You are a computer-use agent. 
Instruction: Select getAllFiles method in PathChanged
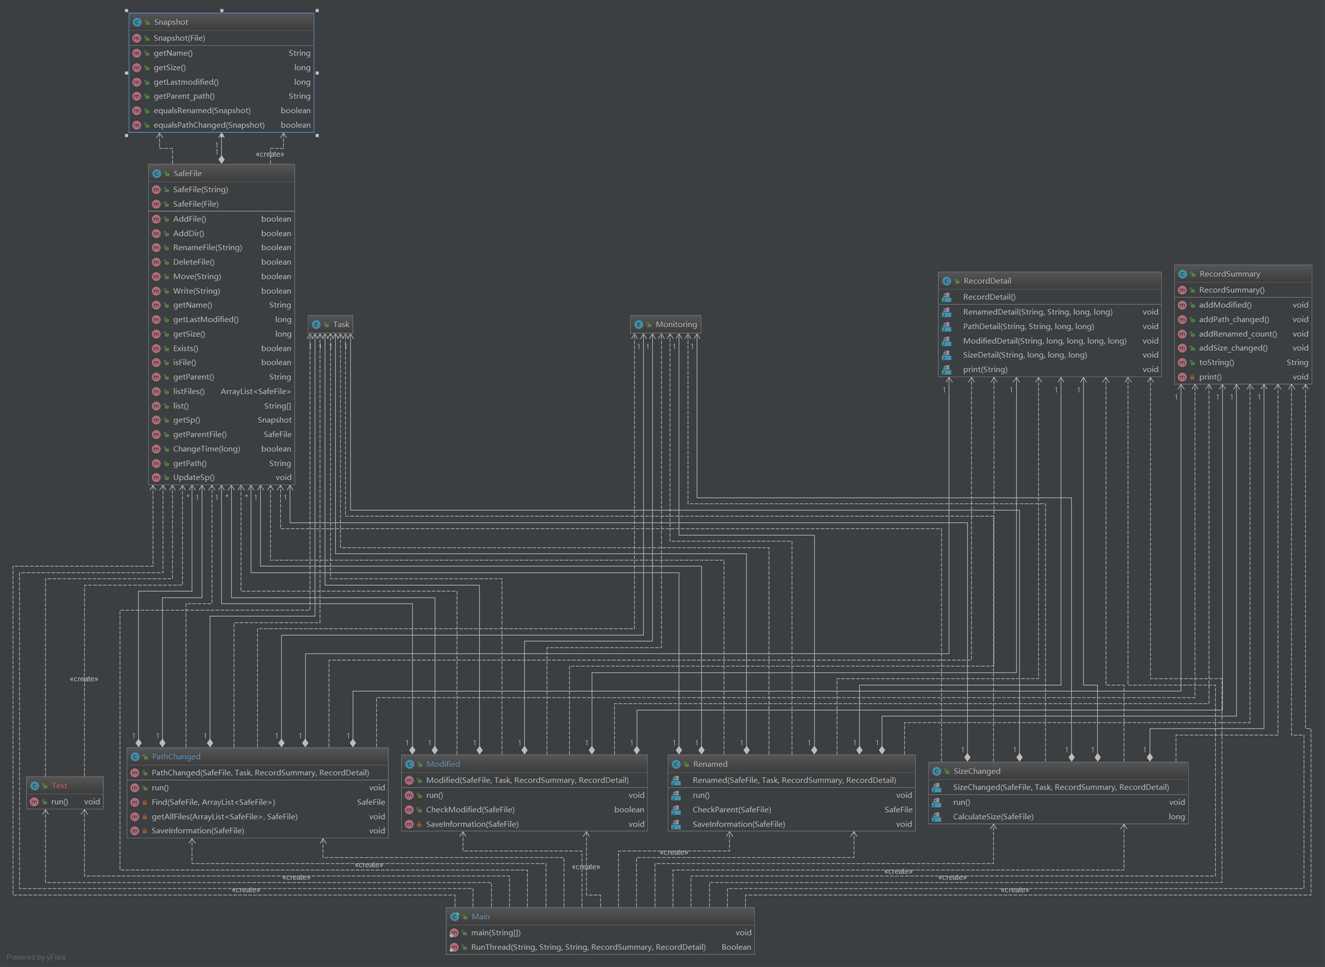point(257,817)
